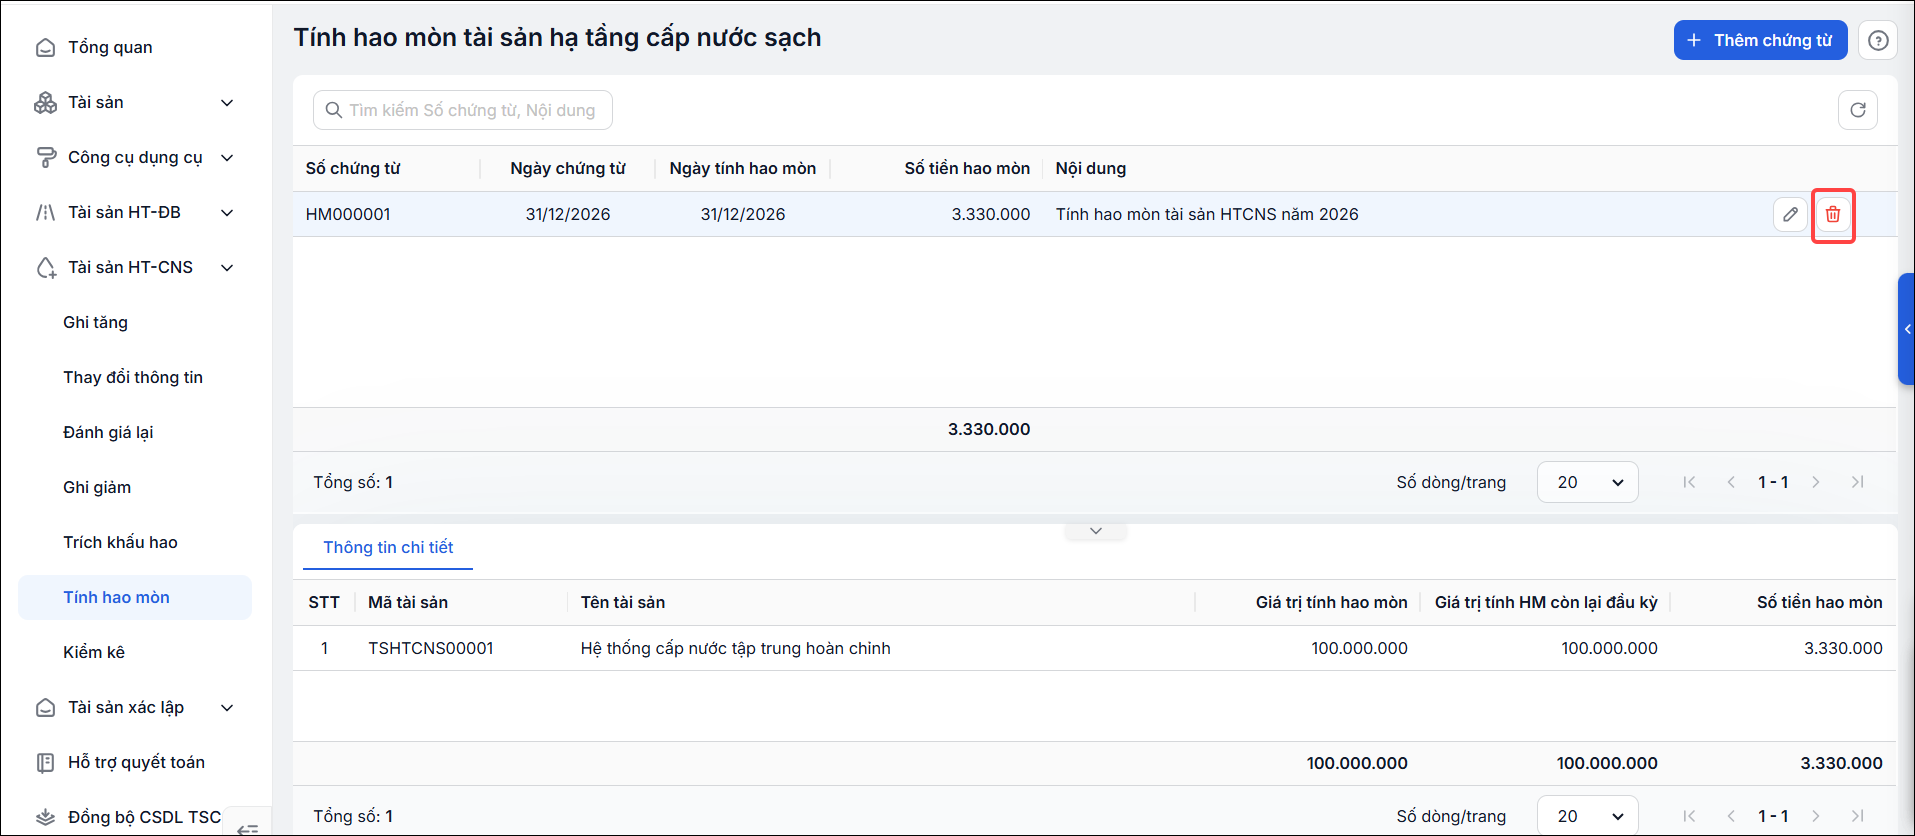
Task: Click the Mã tài sản column header
Action: pyautogui.click(x=408, y=603)
